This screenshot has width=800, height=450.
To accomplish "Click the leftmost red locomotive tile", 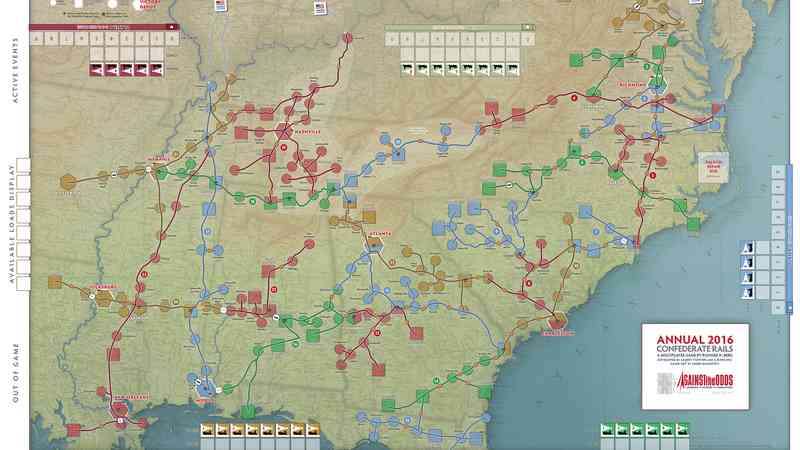I will pyautogui.click(x=98, y=69).
